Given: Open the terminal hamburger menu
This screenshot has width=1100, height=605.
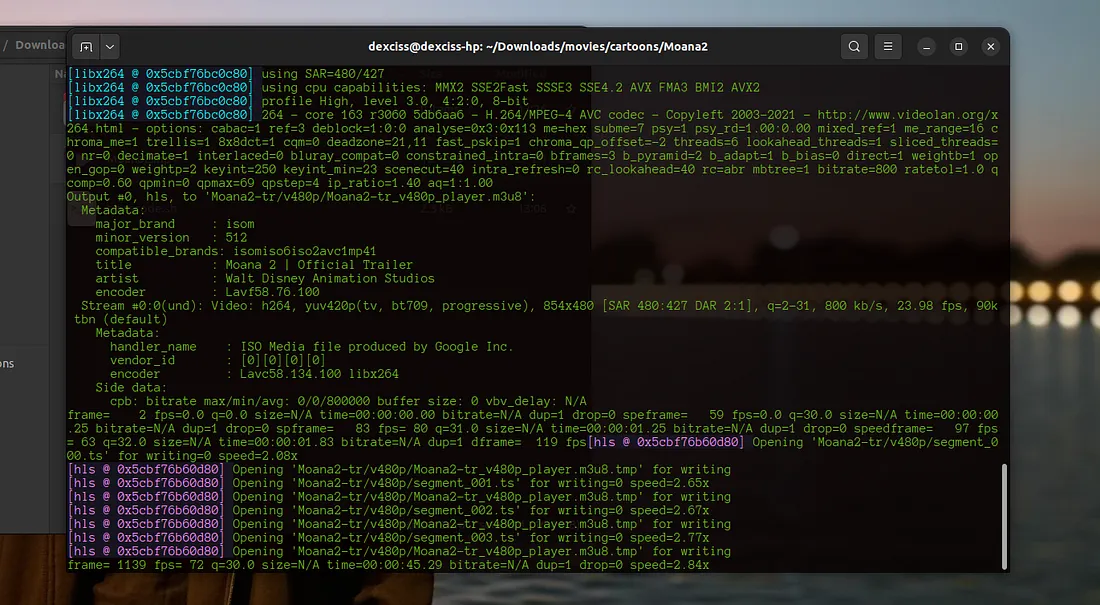Looking at the screenshot, I should 887,46.
